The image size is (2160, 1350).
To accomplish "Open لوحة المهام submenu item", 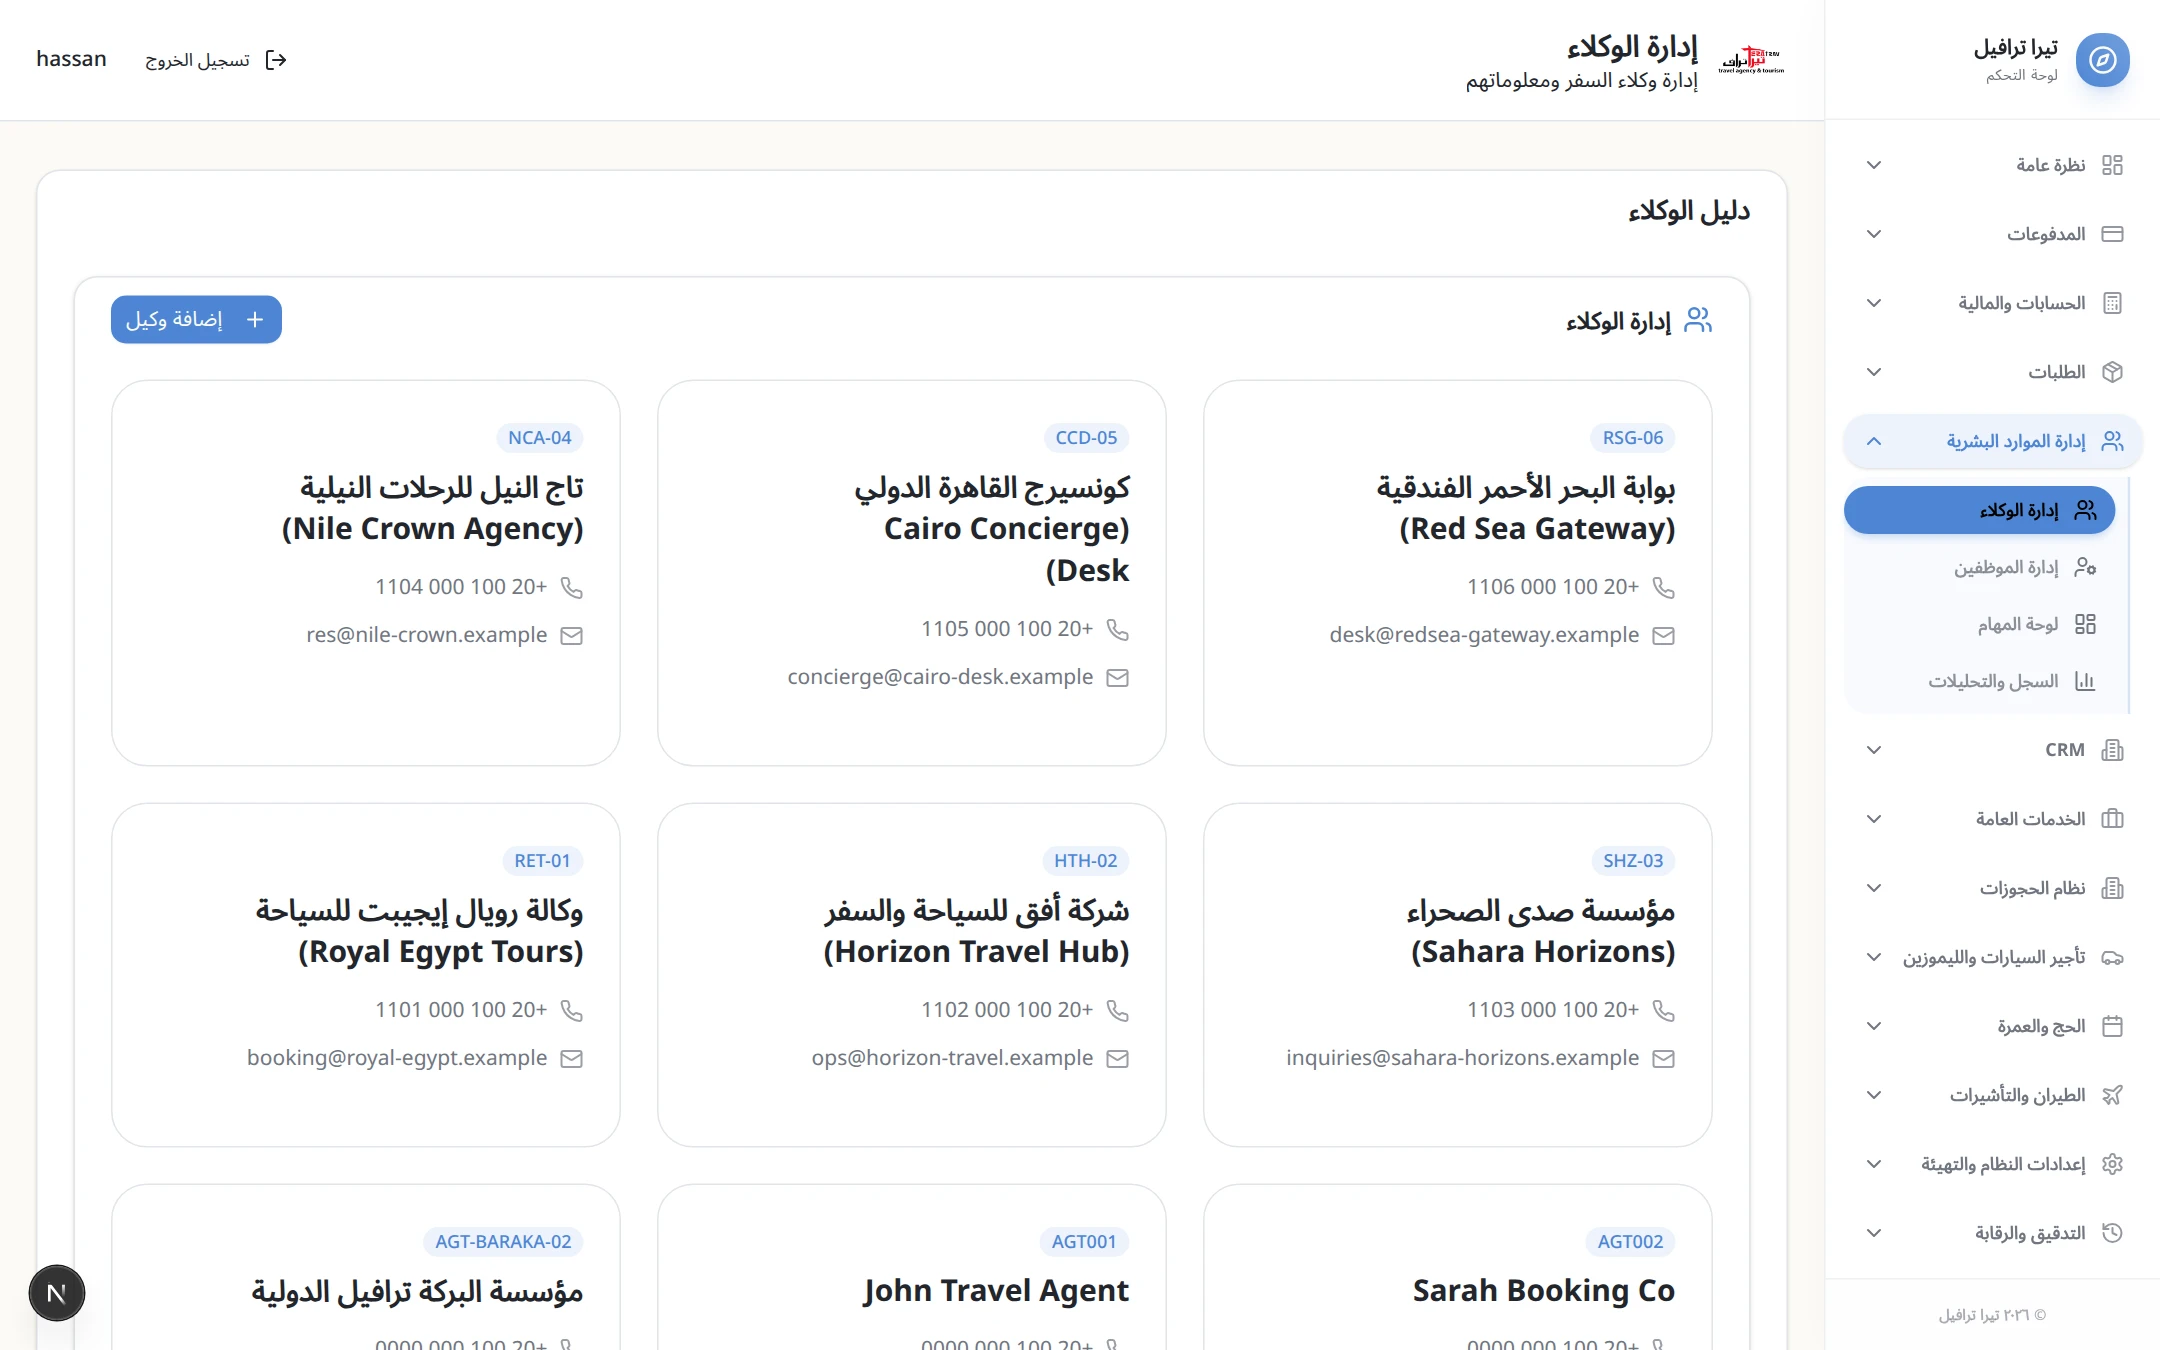I will (x=1979, y=624).
